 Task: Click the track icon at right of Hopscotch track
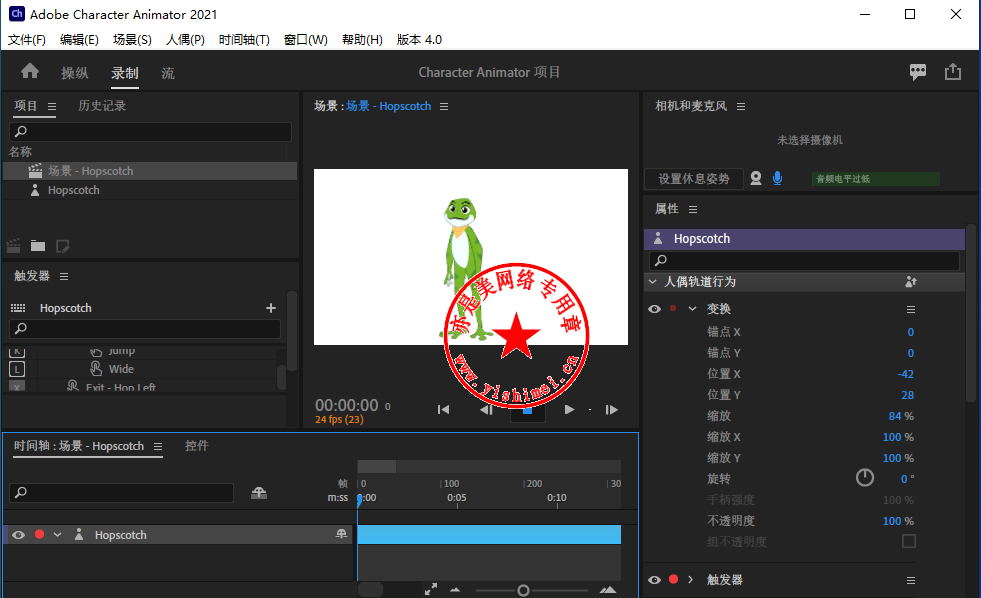[x=341, y=534]
